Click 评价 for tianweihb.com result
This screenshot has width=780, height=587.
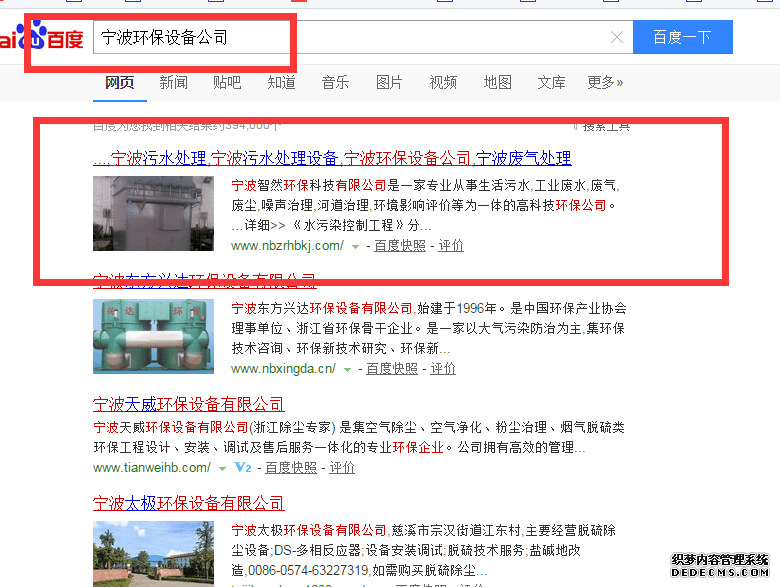click(x=342, y=468)
